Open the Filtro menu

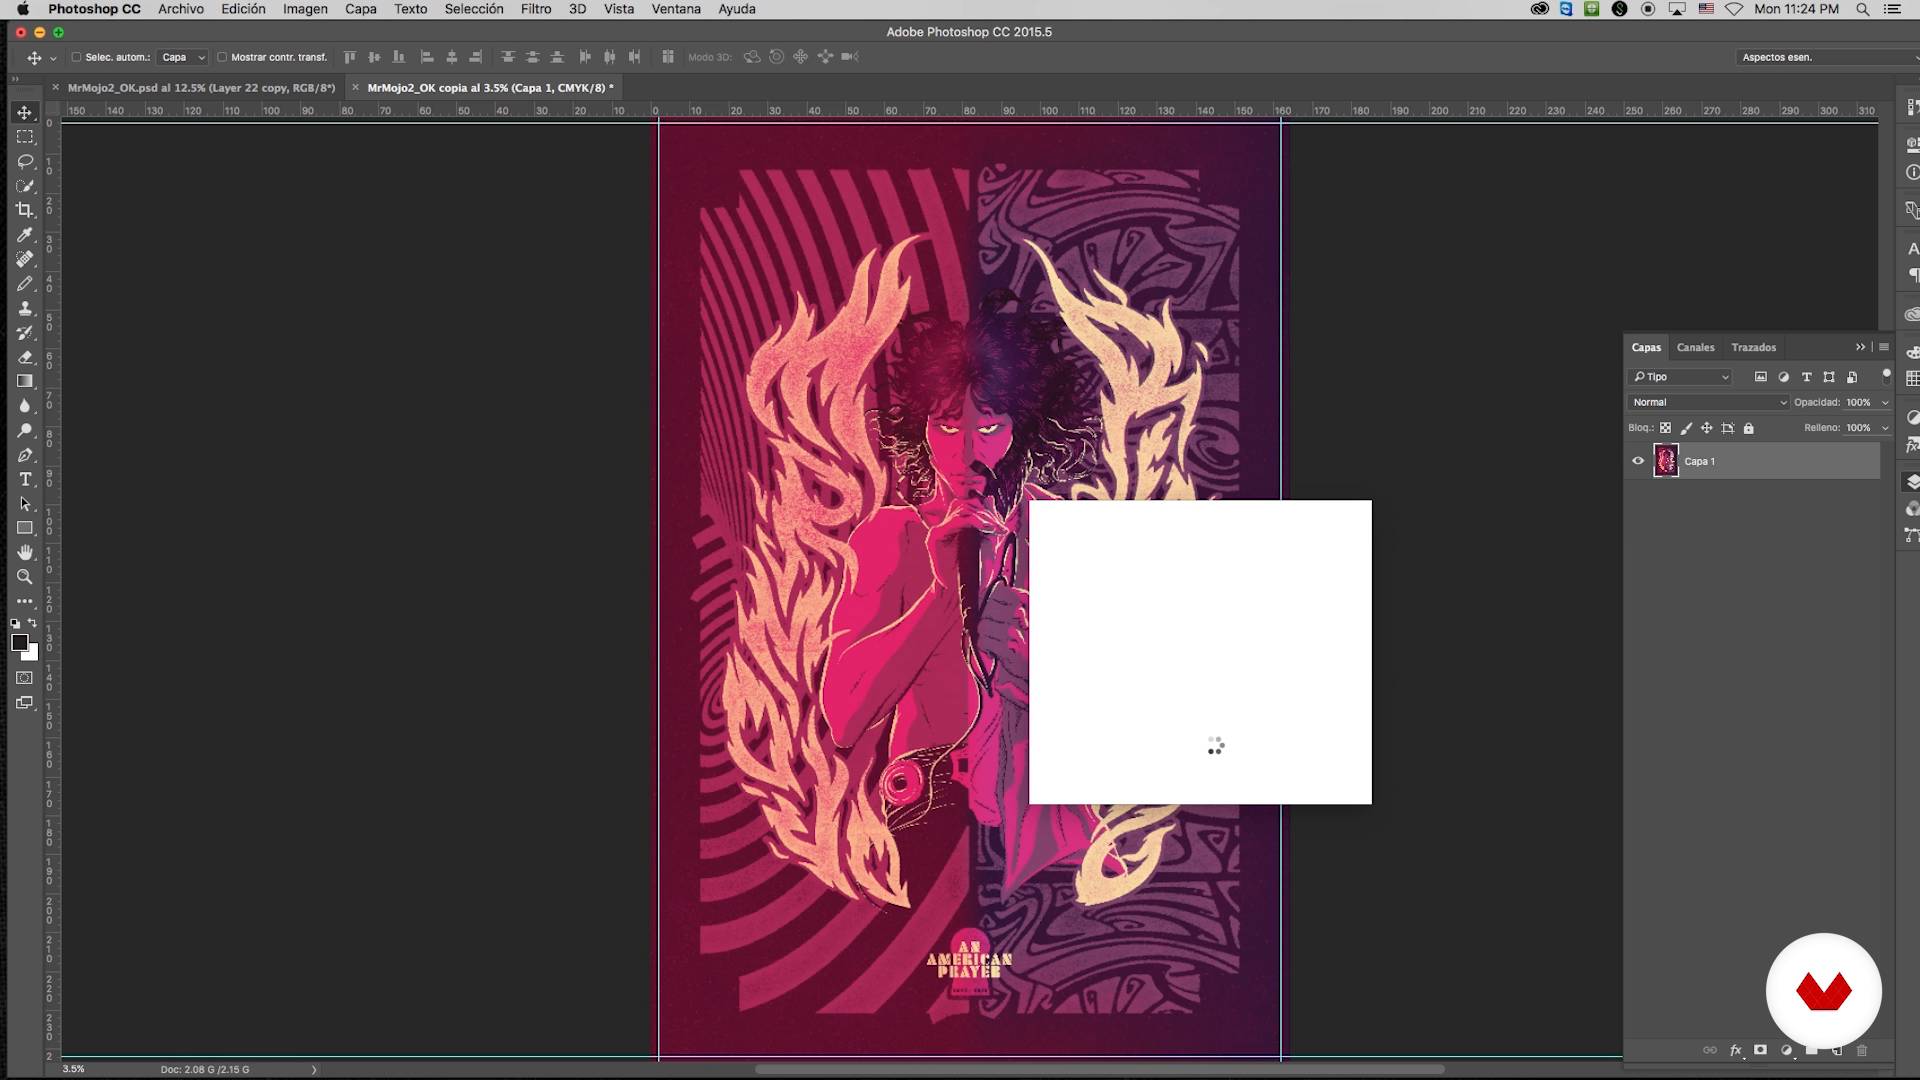(x=536, y=9)
